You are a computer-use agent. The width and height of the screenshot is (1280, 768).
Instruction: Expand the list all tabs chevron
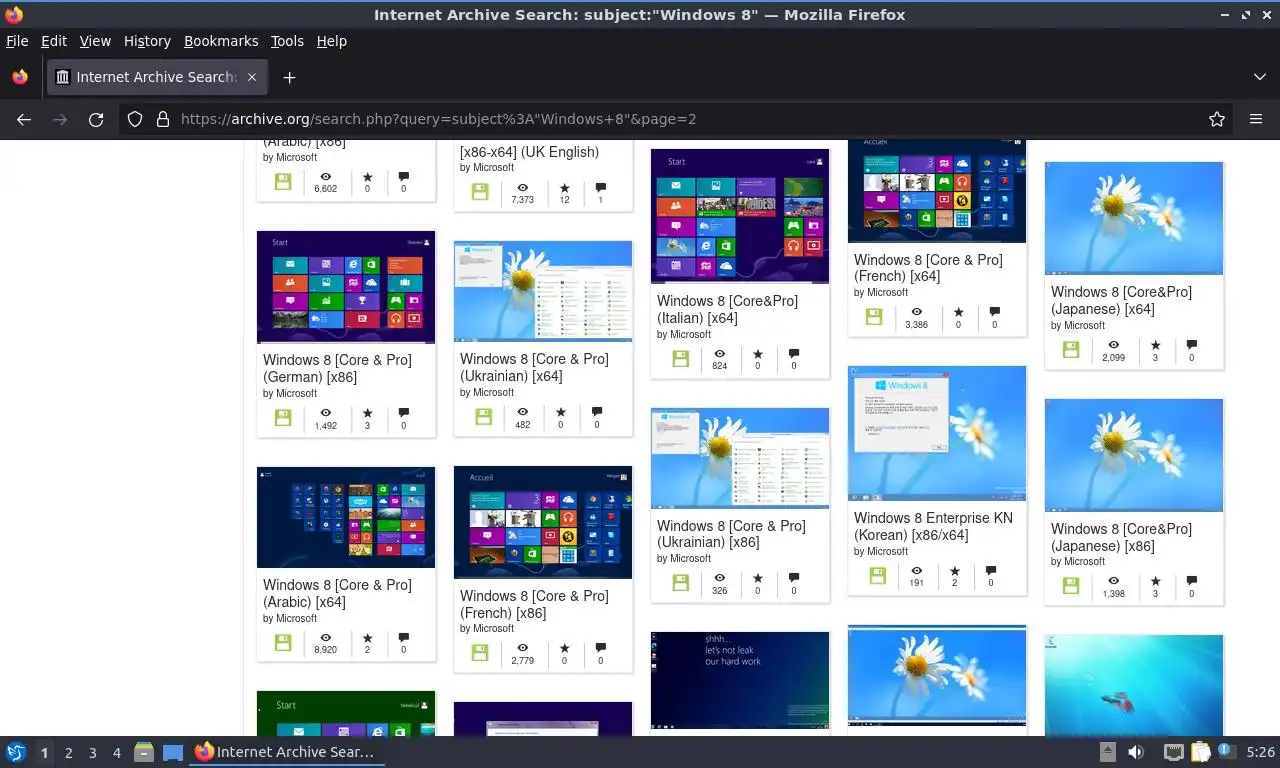[x=1260, y=77]
